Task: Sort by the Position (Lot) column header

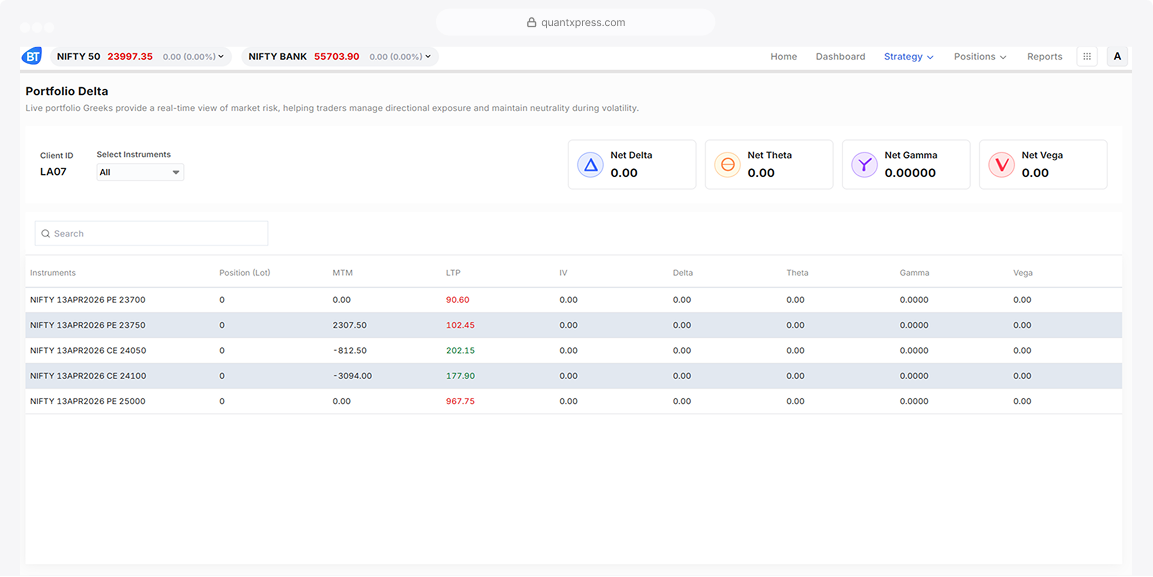Action: pos(245,273)
